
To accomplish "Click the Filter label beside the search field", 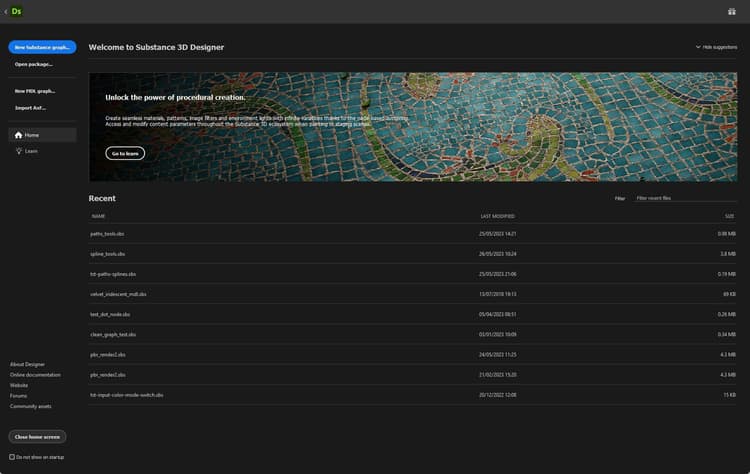I will (x=619, y=198).
